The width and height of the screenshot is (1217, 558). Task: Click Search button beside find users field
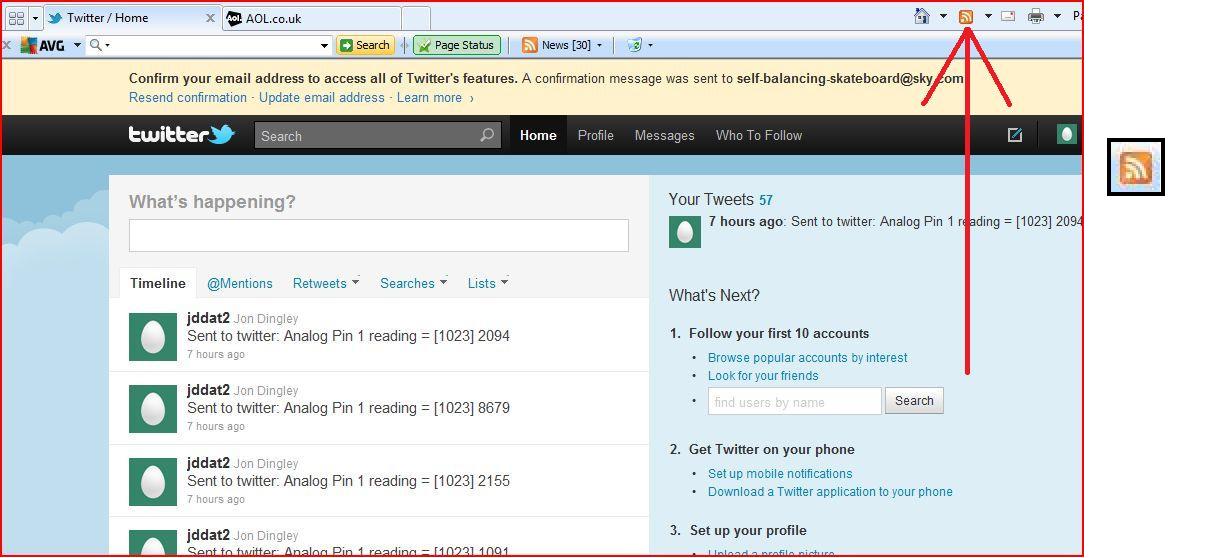914,401
